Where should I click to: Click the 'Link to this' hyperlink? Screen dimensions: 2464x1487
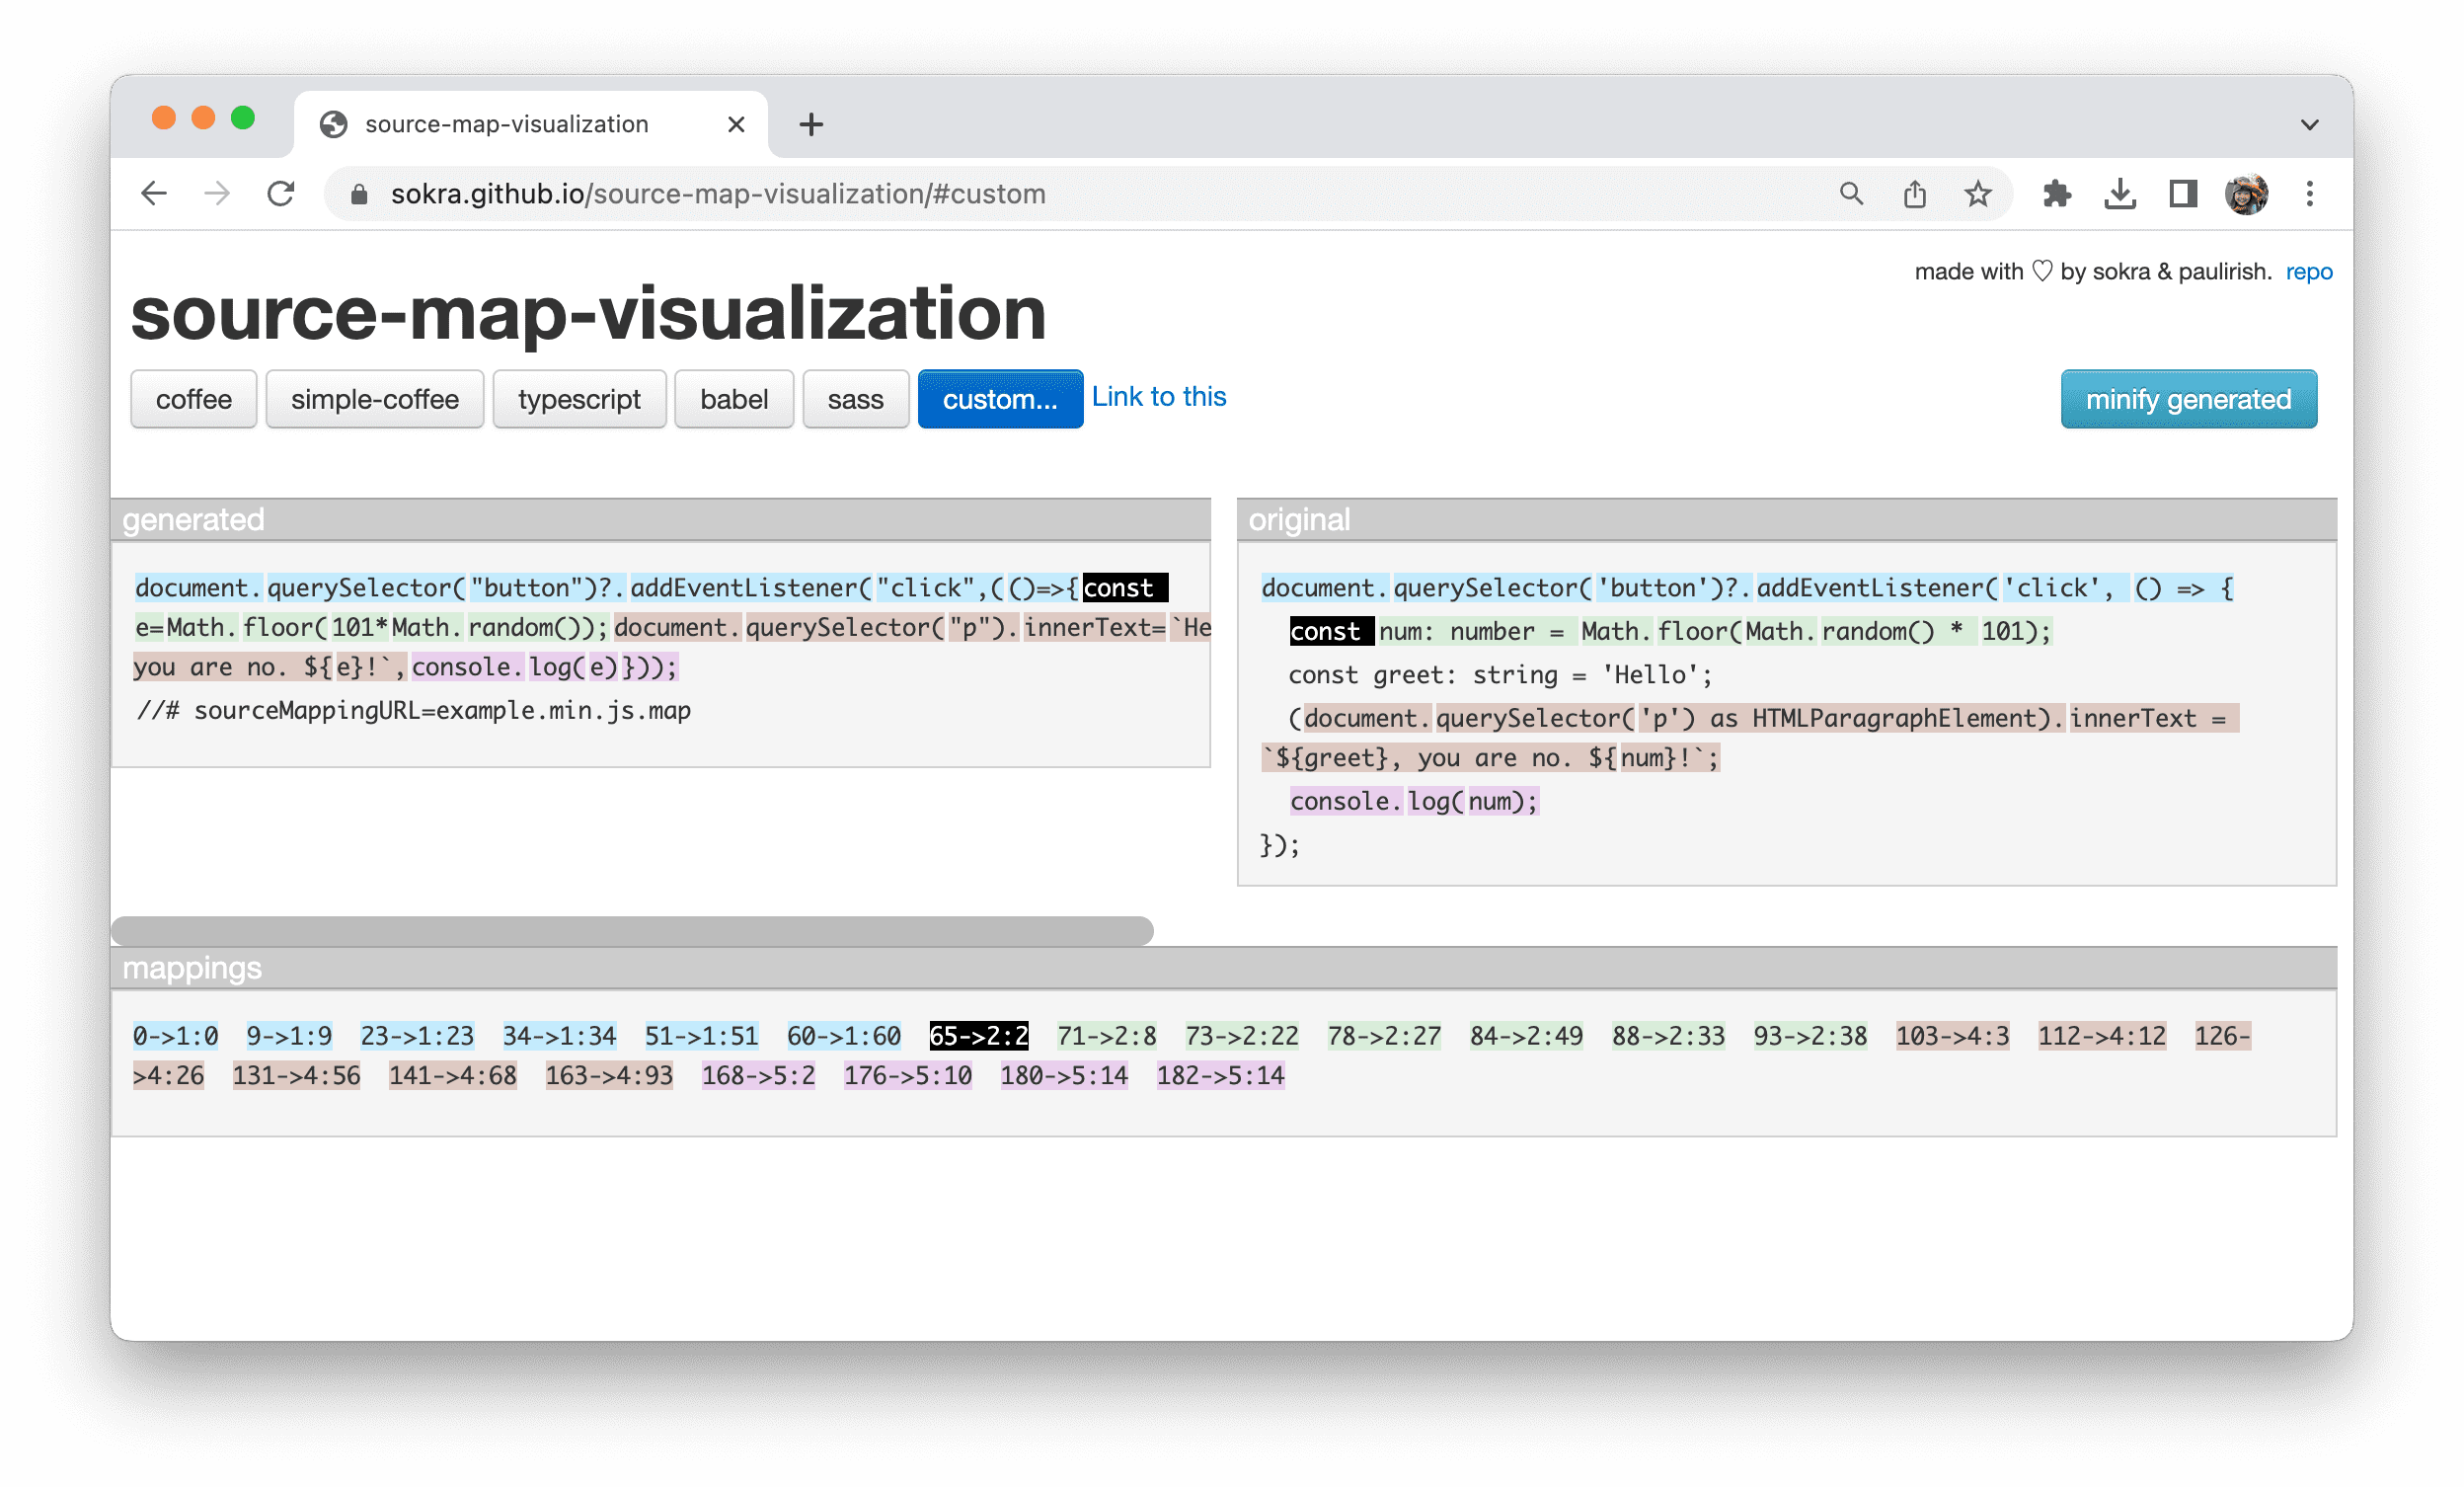click(1156, 396)
